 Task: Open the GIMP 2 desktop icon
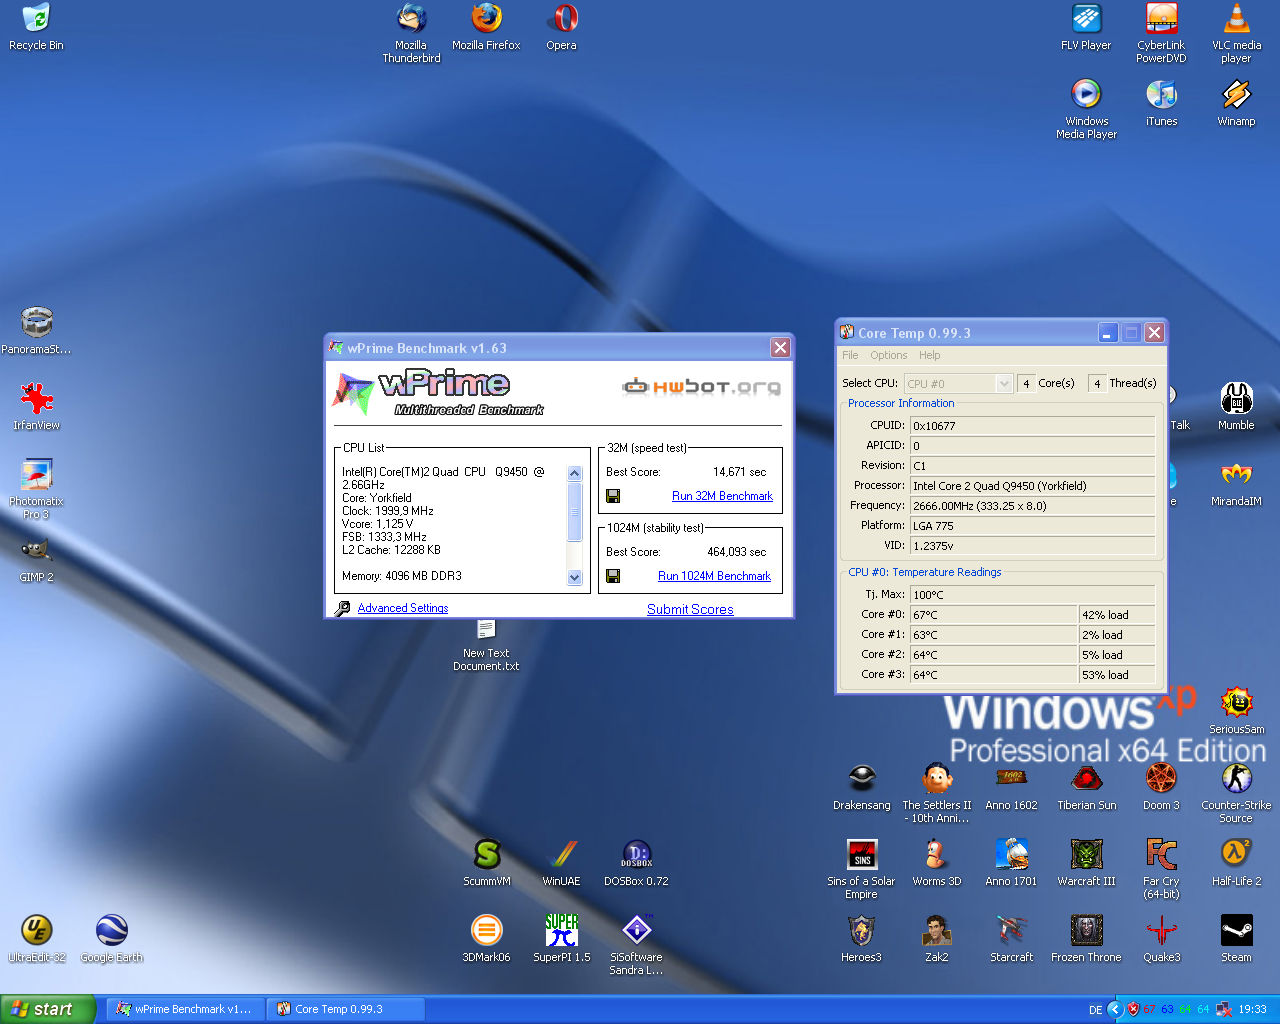[36, 551]
